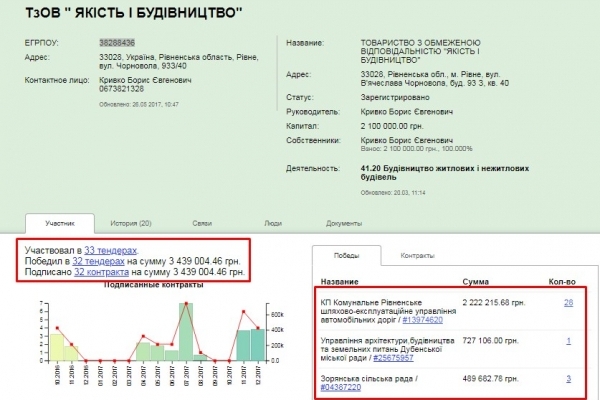Switch to the Люди tab
Viewport: 600px width, 400px height.
pos(272,222)
